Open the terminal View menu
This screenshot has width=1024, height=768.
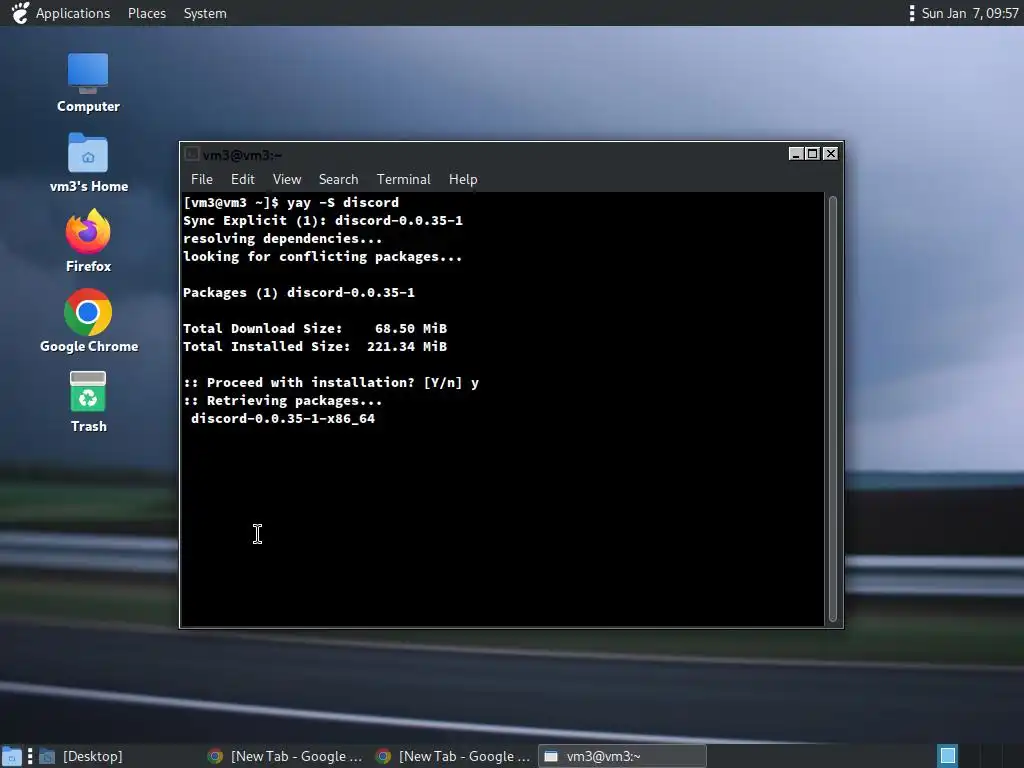coord(287,179)
